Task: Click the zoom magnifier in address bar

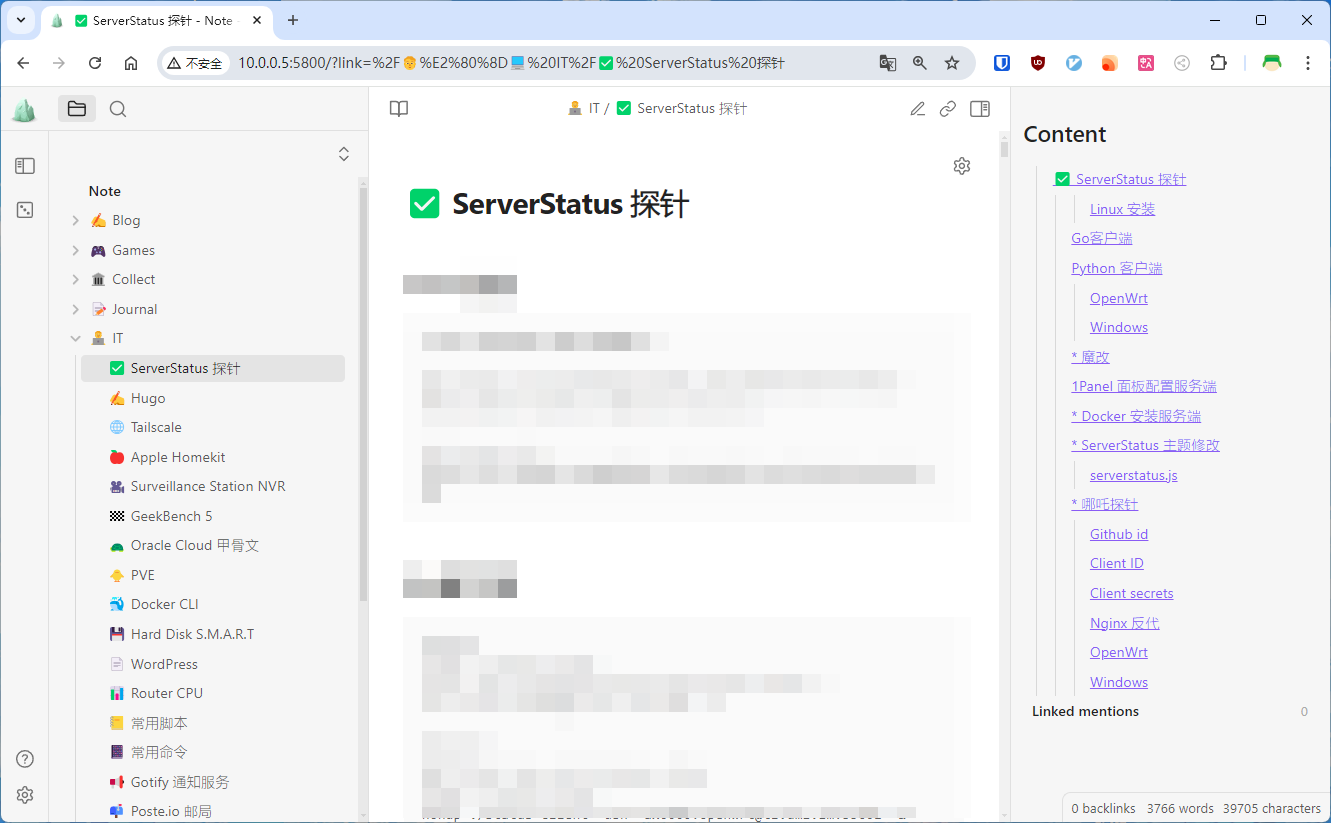Action: (x=920, y=63)
